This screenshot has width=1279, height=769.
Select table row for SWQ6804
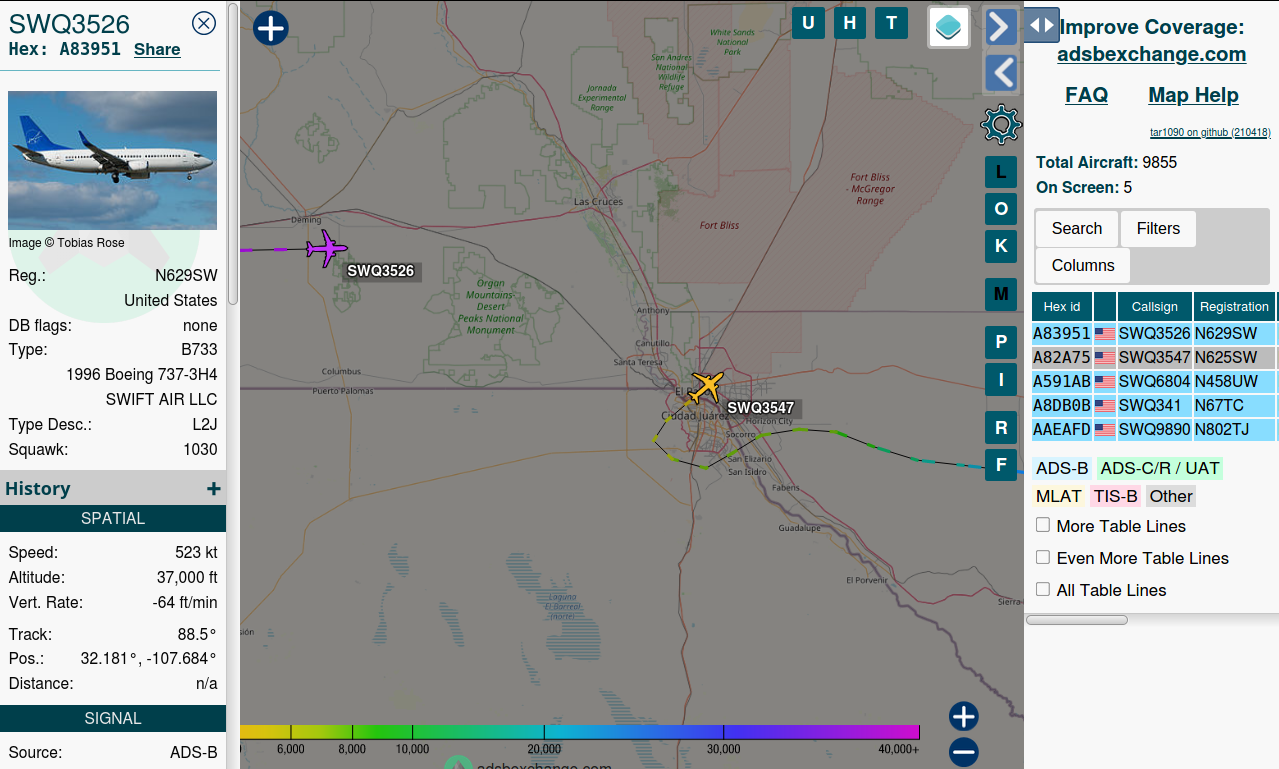[x=1155, y=382]
